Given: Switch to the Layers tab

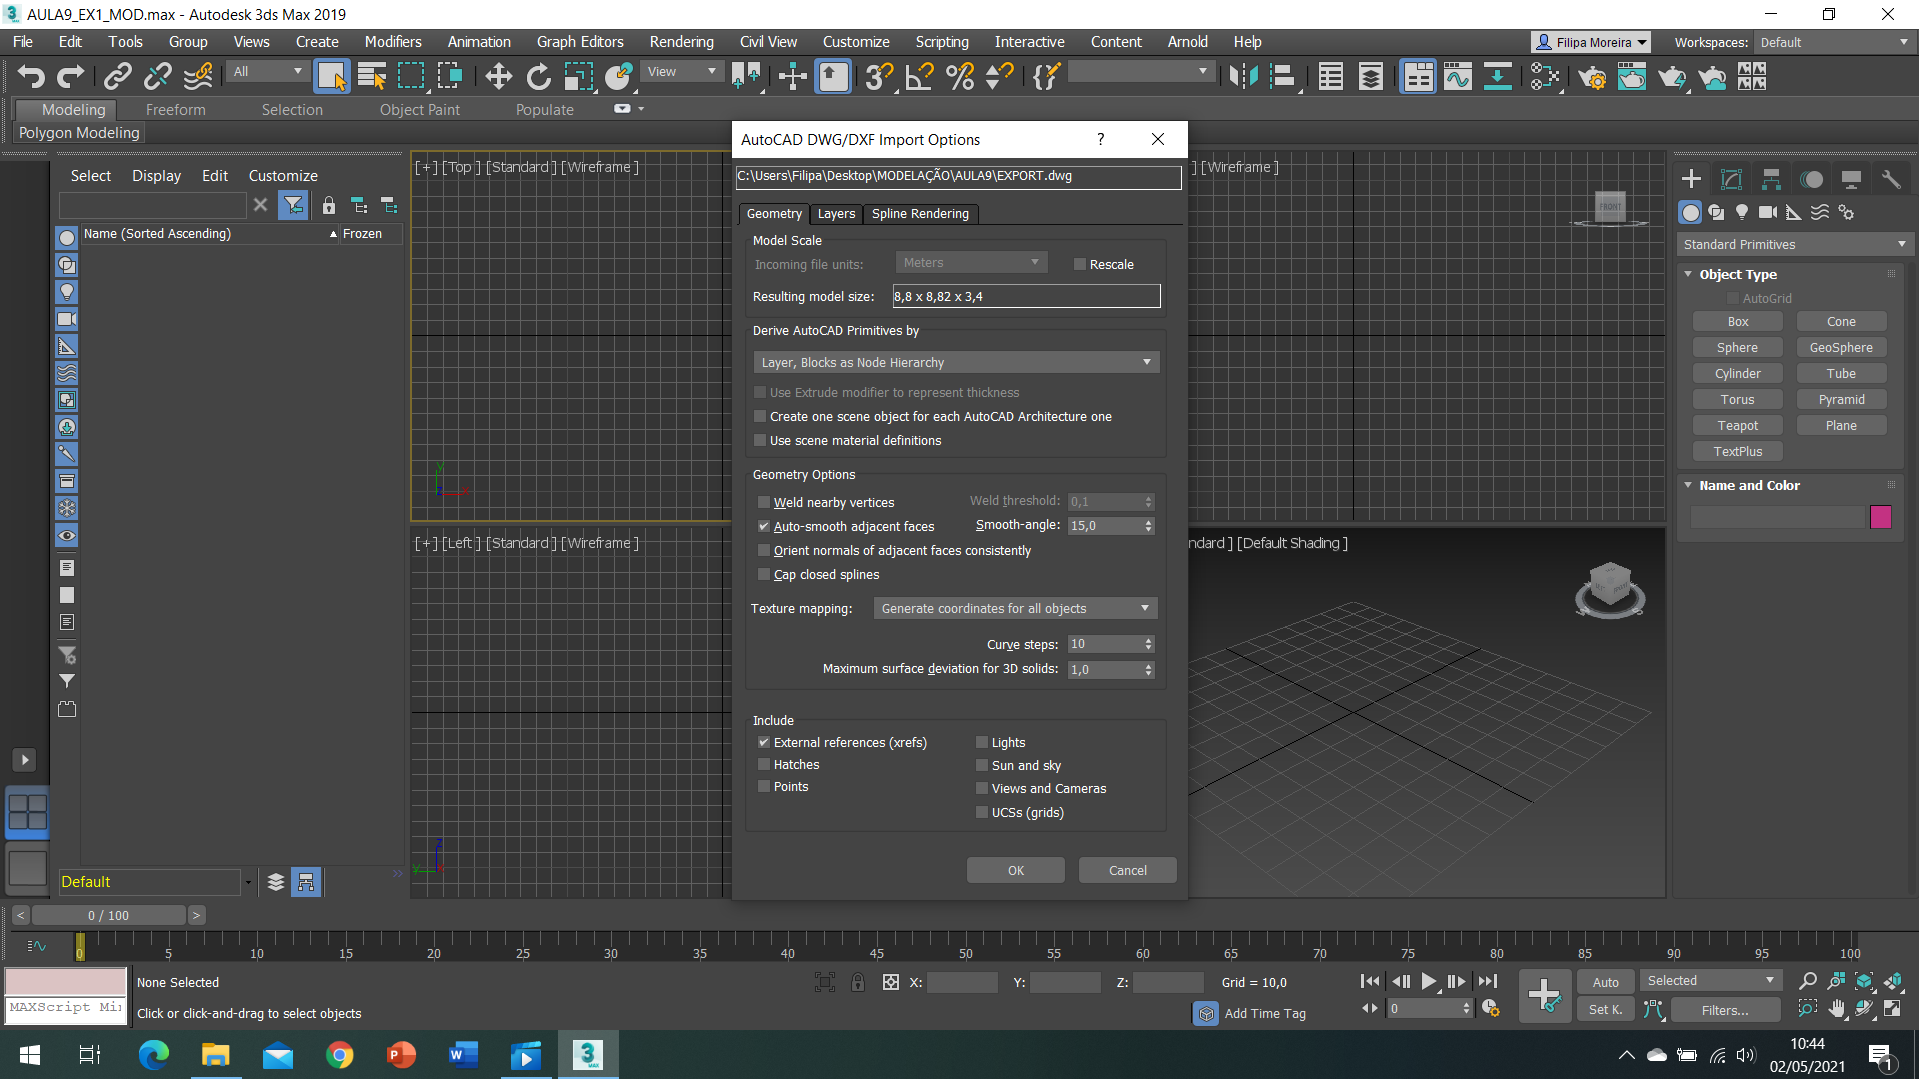Looking at the screenshot, I should [x=836, y=214].
